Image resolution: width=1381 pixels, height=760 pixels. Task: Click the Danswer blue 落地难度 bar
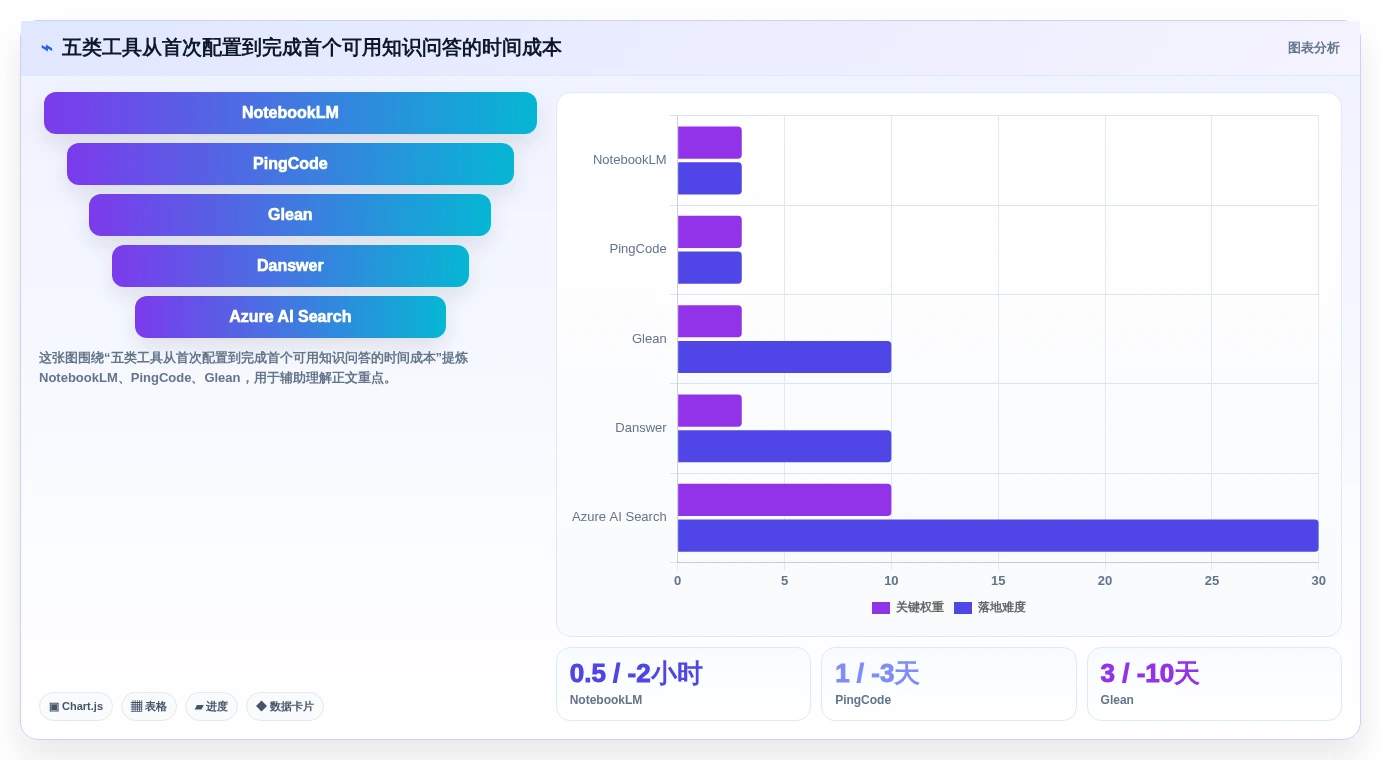click(784, 446)
